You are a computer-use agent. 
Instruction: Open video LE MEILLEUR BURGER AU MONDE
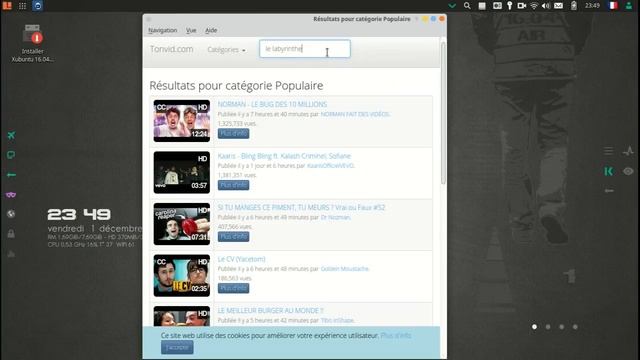coord(270,311)
